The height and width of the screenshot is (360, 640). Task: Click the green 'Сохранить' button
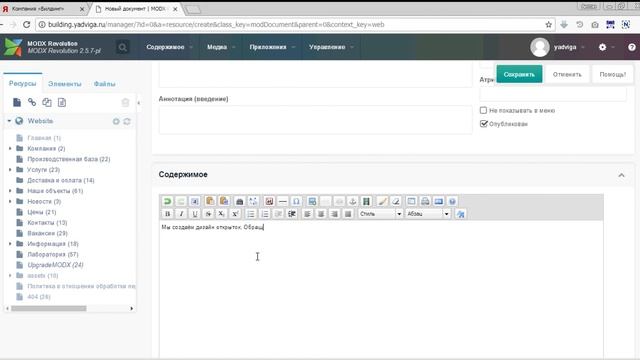coord(519,74)
